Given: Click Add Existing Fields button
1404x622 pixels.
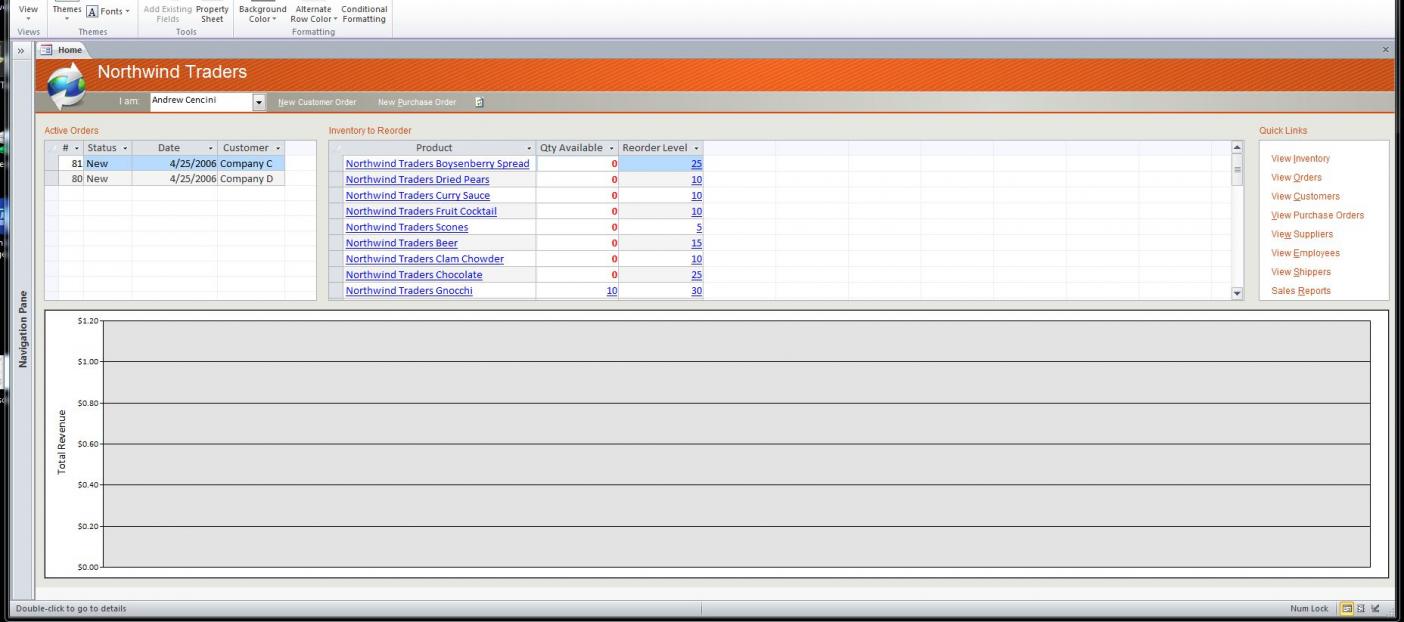Looking at the screenshot, I should [167, 14].
